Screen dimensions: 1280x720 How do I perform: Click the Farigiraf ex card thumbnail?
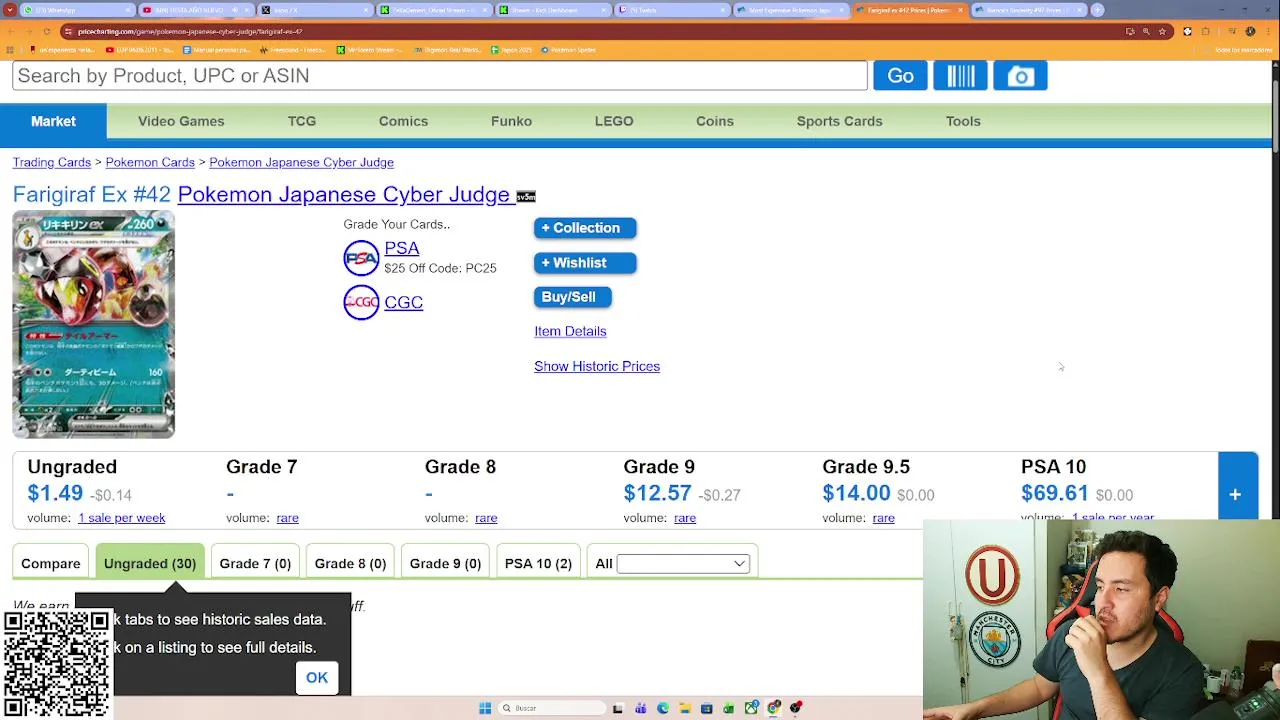point(94,325)
